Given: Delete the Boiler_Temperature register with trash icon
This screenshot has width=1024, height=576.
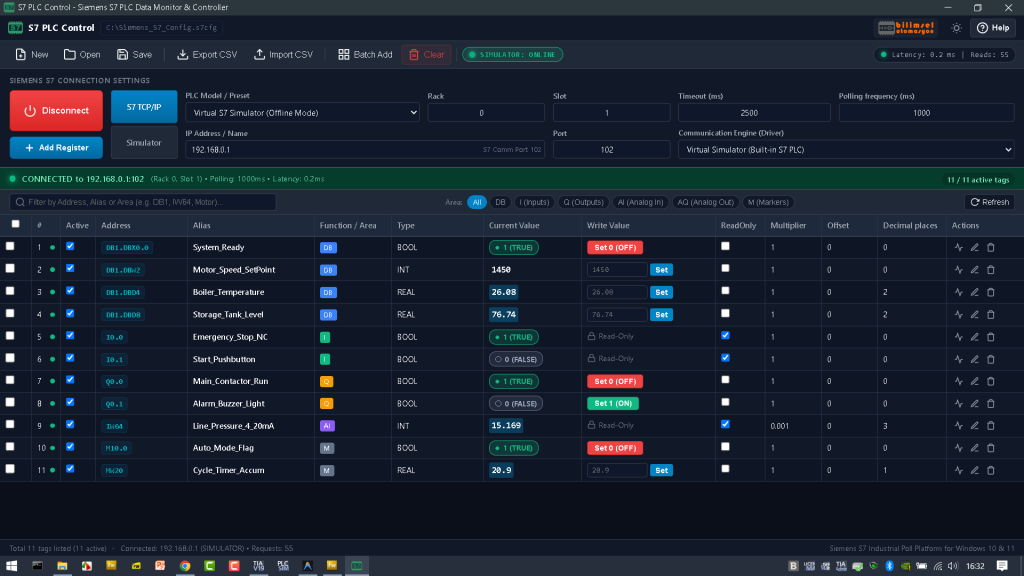Looking at the screenshot, I should pos(991,292).
